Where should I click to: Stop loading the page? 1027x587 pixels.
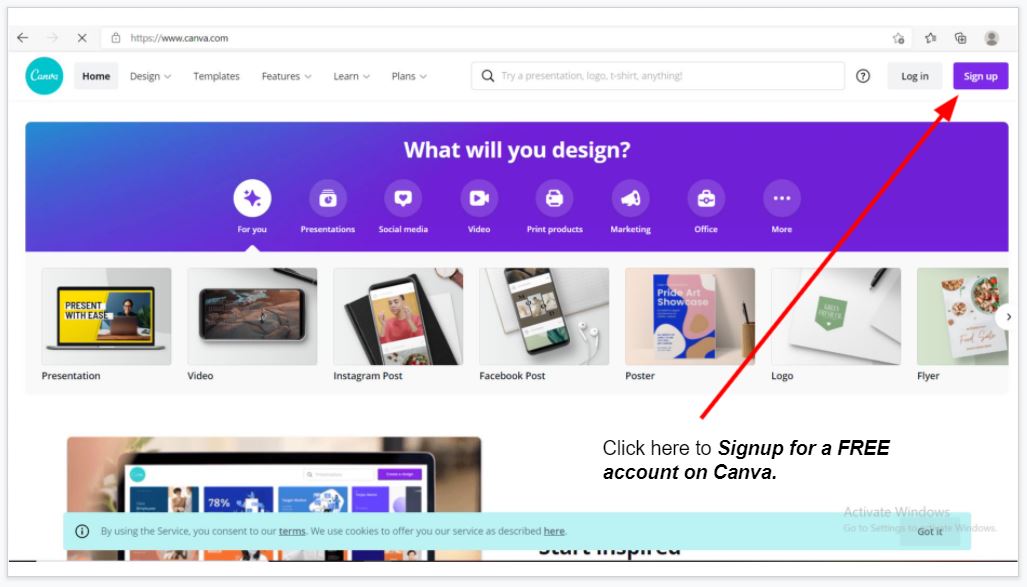[x=82, y=38]
